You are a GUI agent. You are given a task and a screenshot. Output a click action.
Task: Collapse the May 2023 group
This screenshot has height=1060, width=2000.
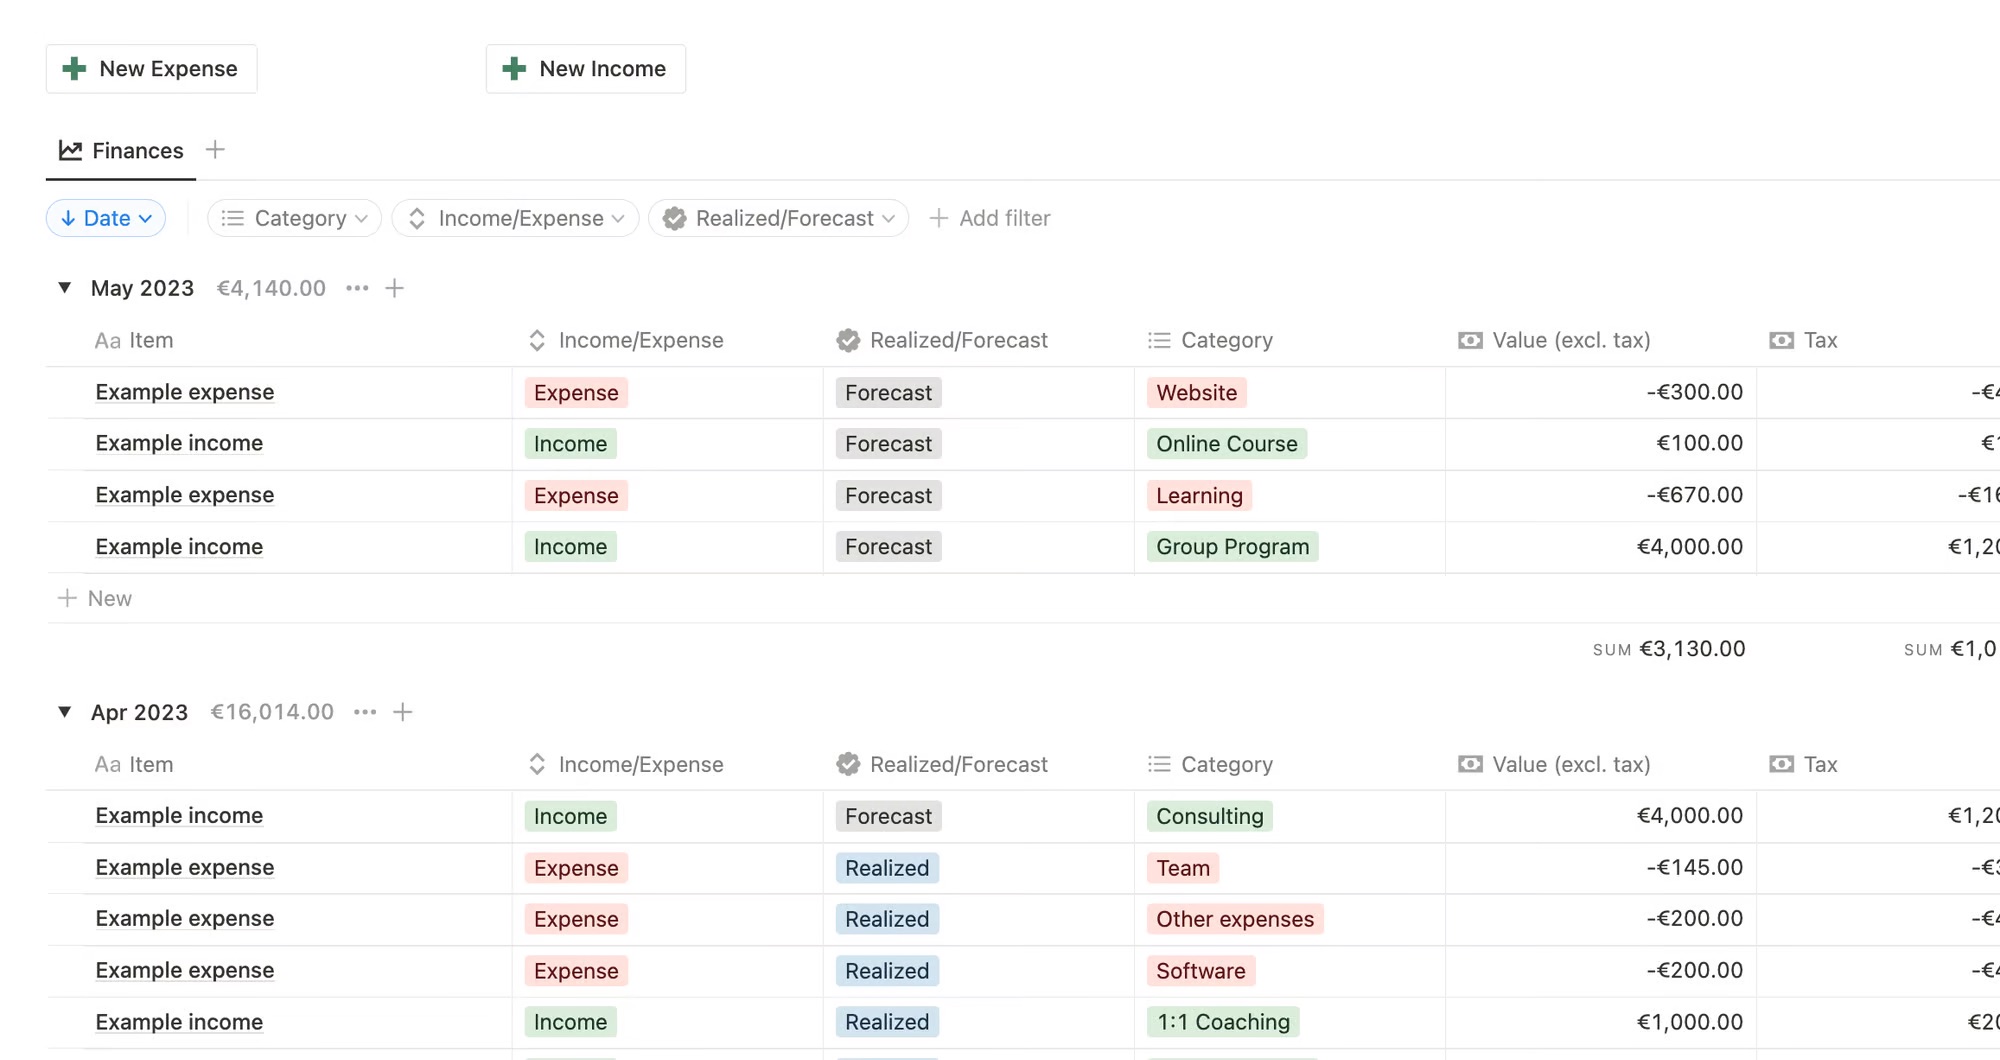pyautogui.click(x=65, y=288)
